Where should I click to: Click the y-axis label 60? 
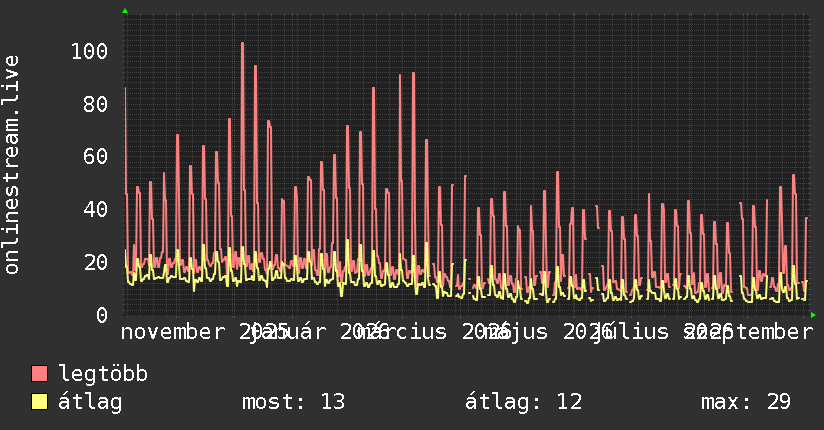click(x=96, y=157)
